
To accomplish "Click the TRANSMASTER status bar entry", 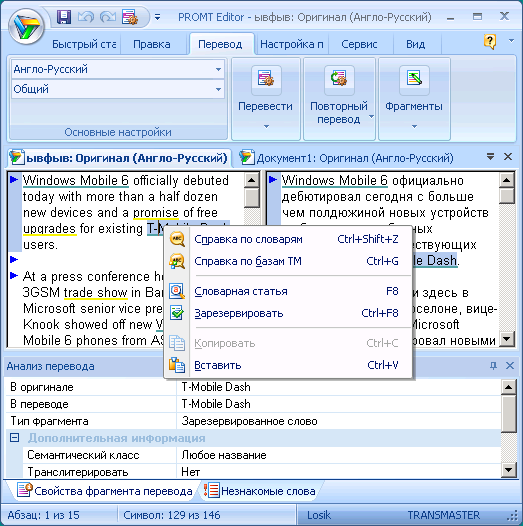I will pos(443,515).
